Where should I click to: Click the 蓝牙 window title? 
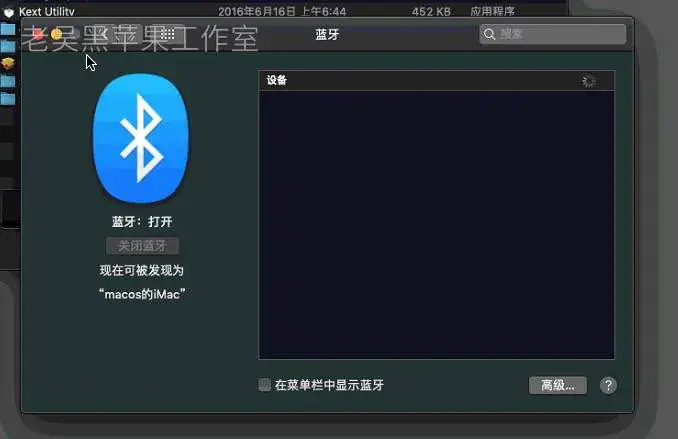(327, 35)
